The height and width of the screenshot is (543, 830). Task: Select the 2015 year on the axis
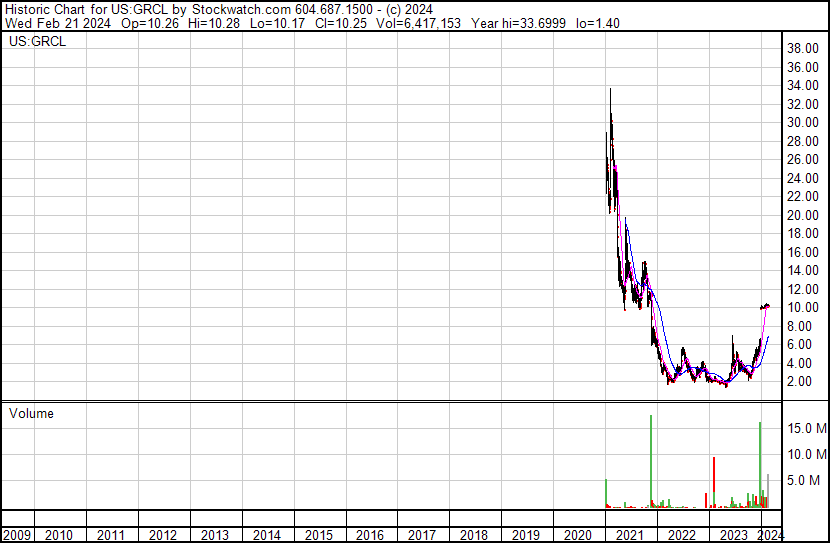(318, 535)
